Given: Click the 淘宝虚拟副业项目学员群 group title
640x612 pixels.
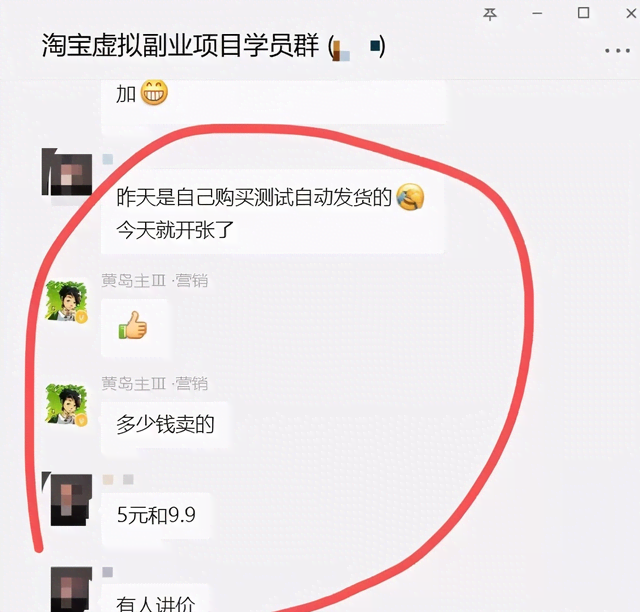Looking at the screenshot, I should [x=180, y=45].
